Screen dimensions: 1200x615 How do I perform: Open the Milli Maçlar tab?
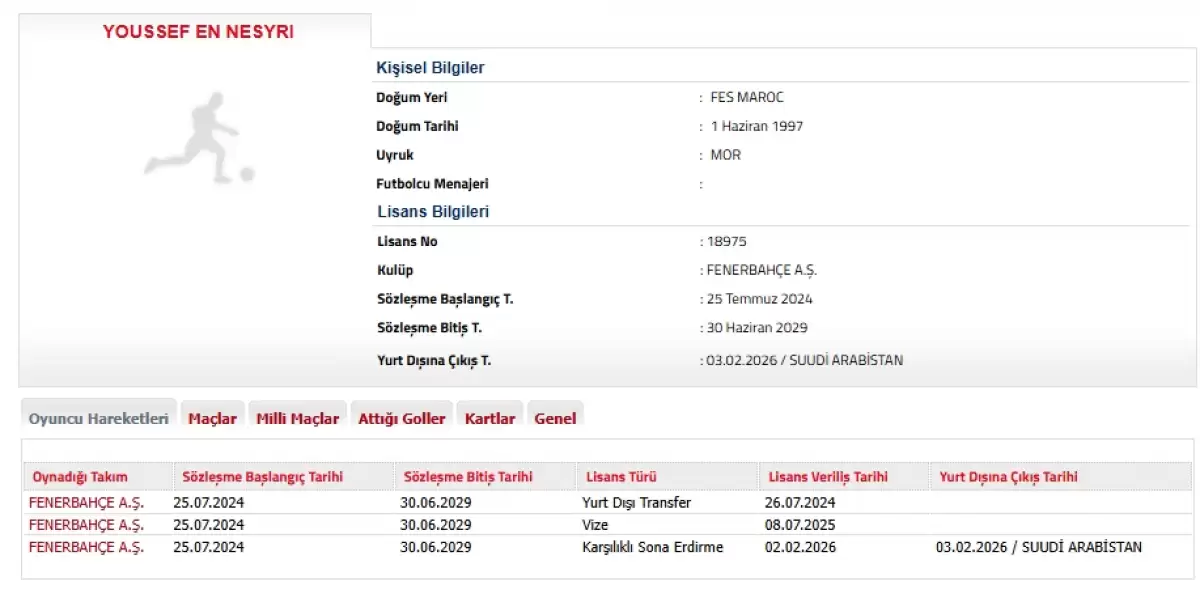point(297,418)
